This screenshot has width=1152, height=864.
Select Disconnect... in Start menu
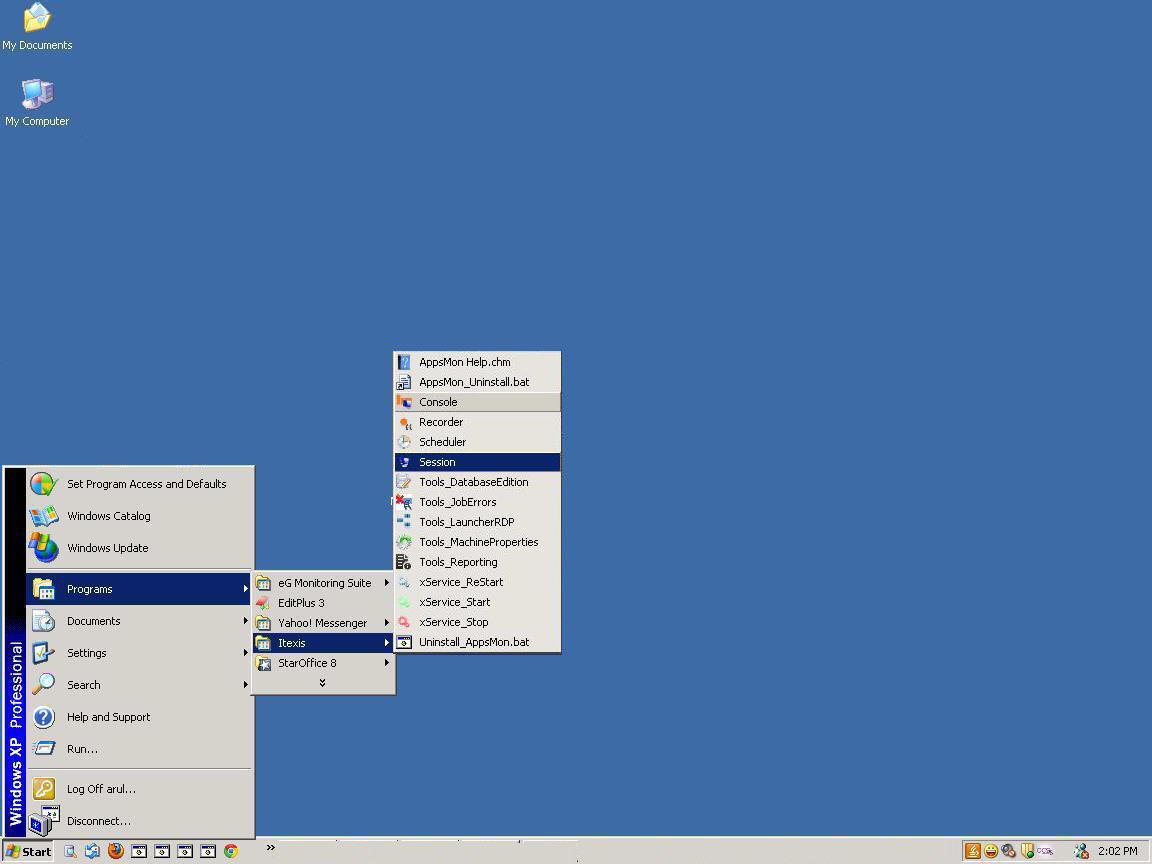(140, 821)
